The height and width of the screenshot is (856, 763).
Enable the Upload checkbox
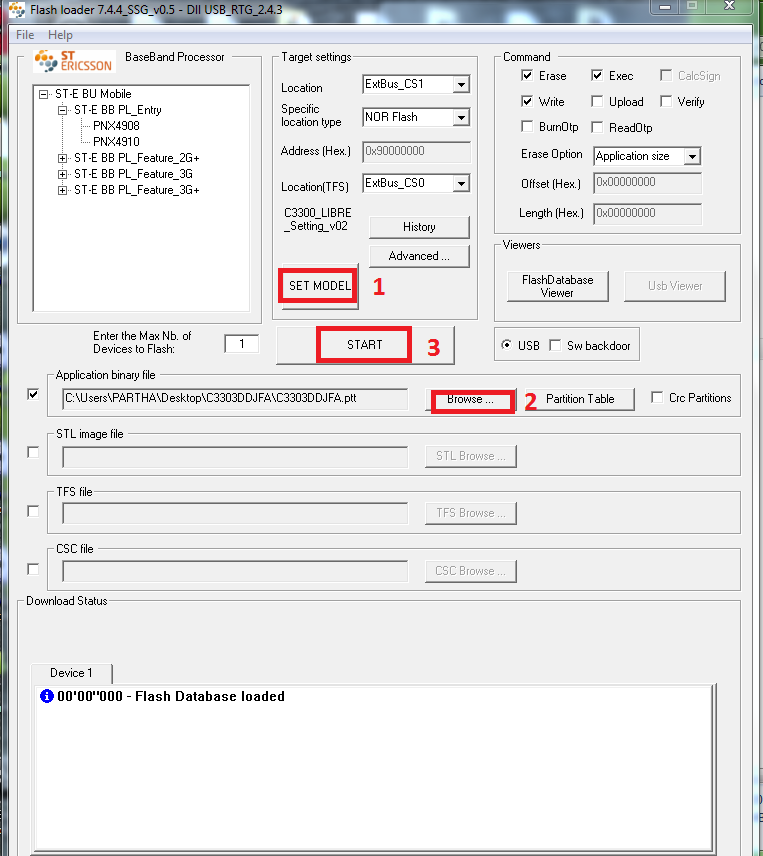[x=597, y=101]
